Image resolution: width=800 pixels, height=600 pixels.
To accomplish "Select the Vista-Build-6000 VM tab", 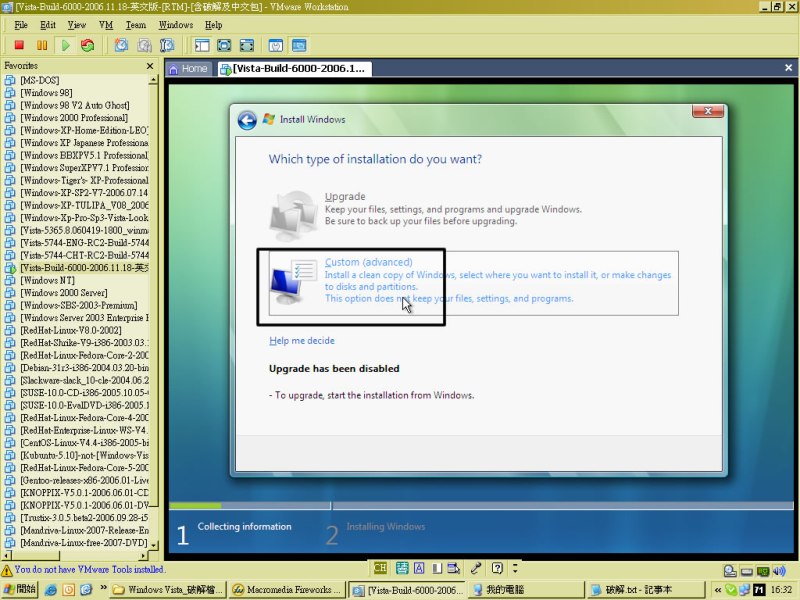I will click(293, 69).
